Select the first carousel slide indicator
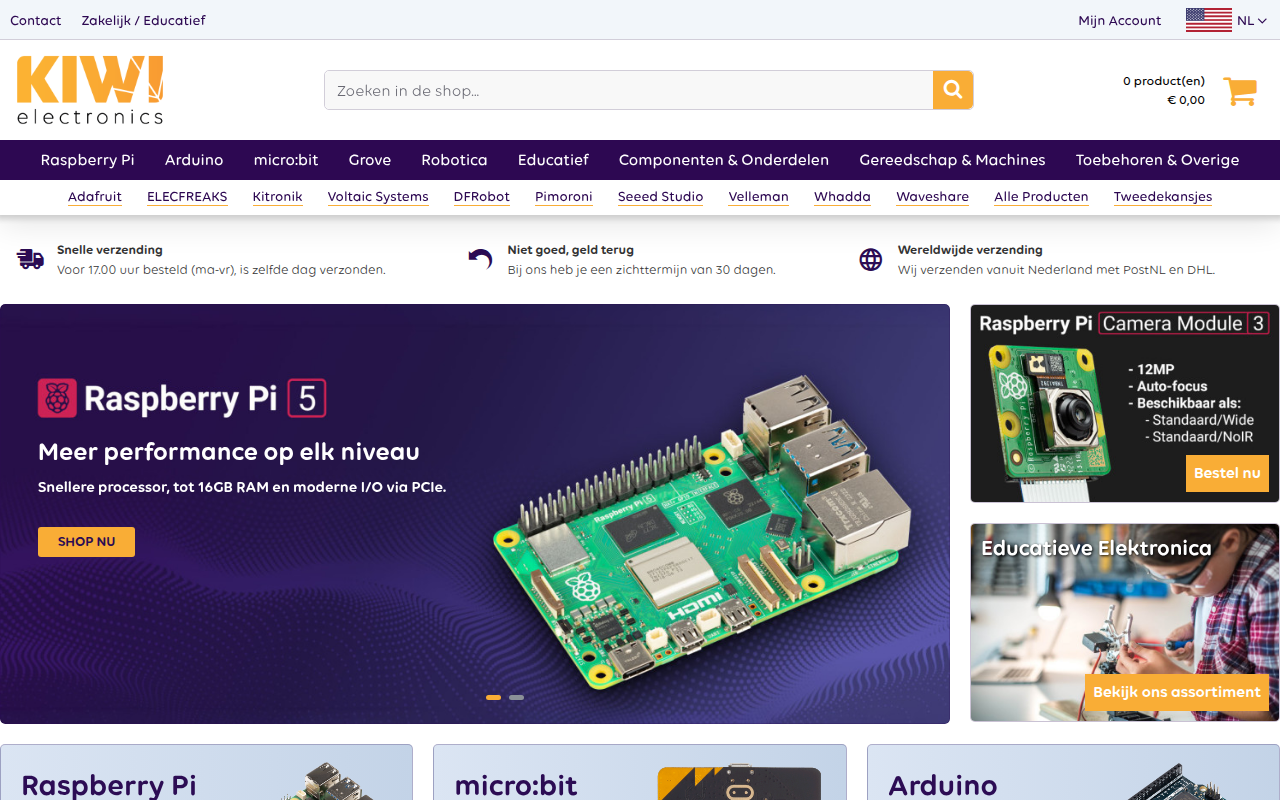 click(493, 697)
